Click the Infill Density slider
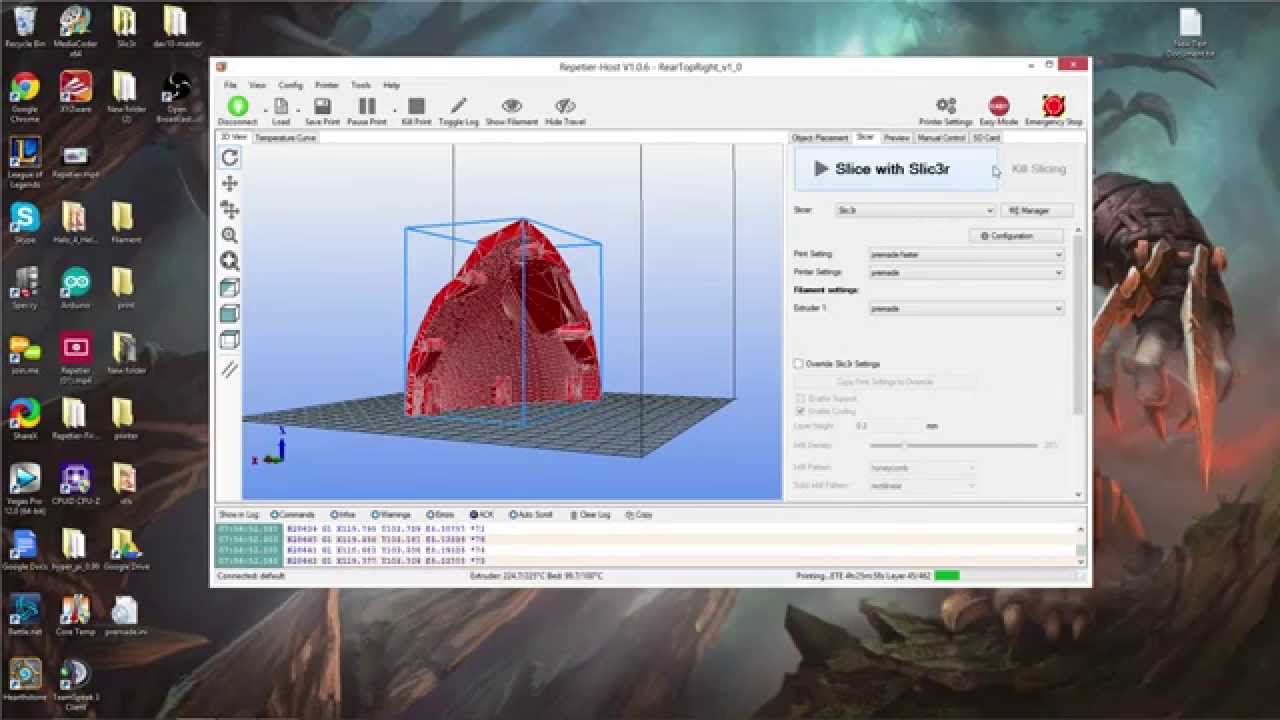This screenshot has height=720, width=1280. coord(953,445)
